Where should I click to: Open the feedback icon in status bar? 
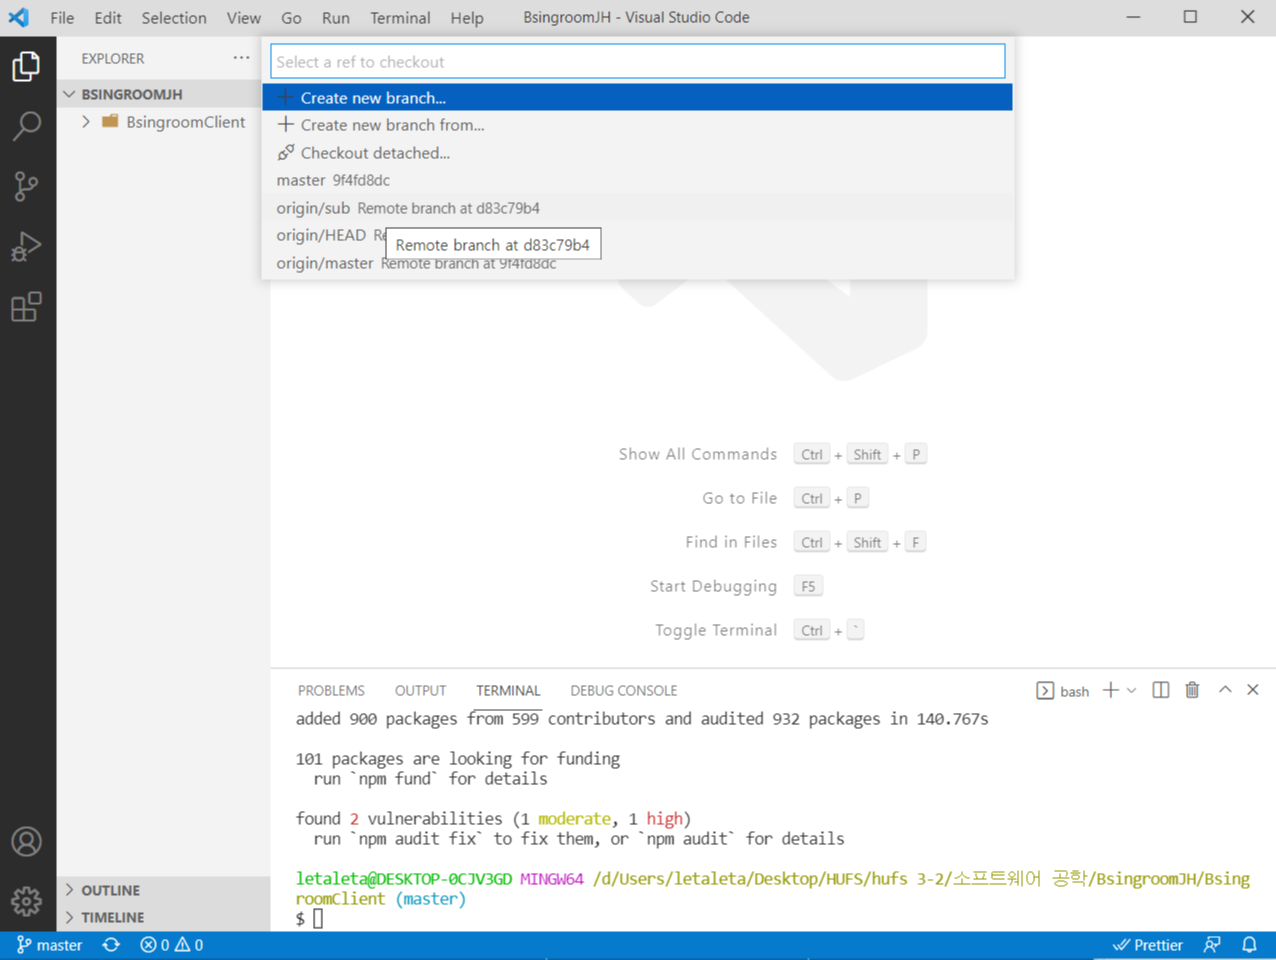[1212, 945]
